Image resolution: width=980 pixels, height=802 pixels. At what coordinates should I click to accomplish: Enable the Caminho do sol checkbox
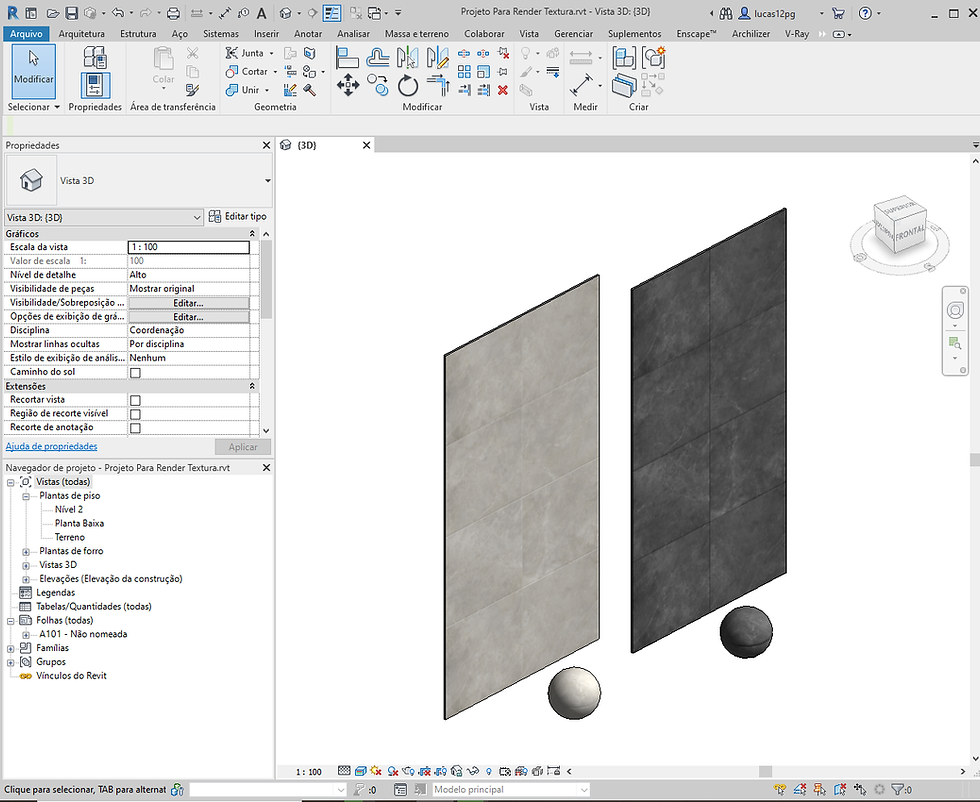click(x=135, y=373)
